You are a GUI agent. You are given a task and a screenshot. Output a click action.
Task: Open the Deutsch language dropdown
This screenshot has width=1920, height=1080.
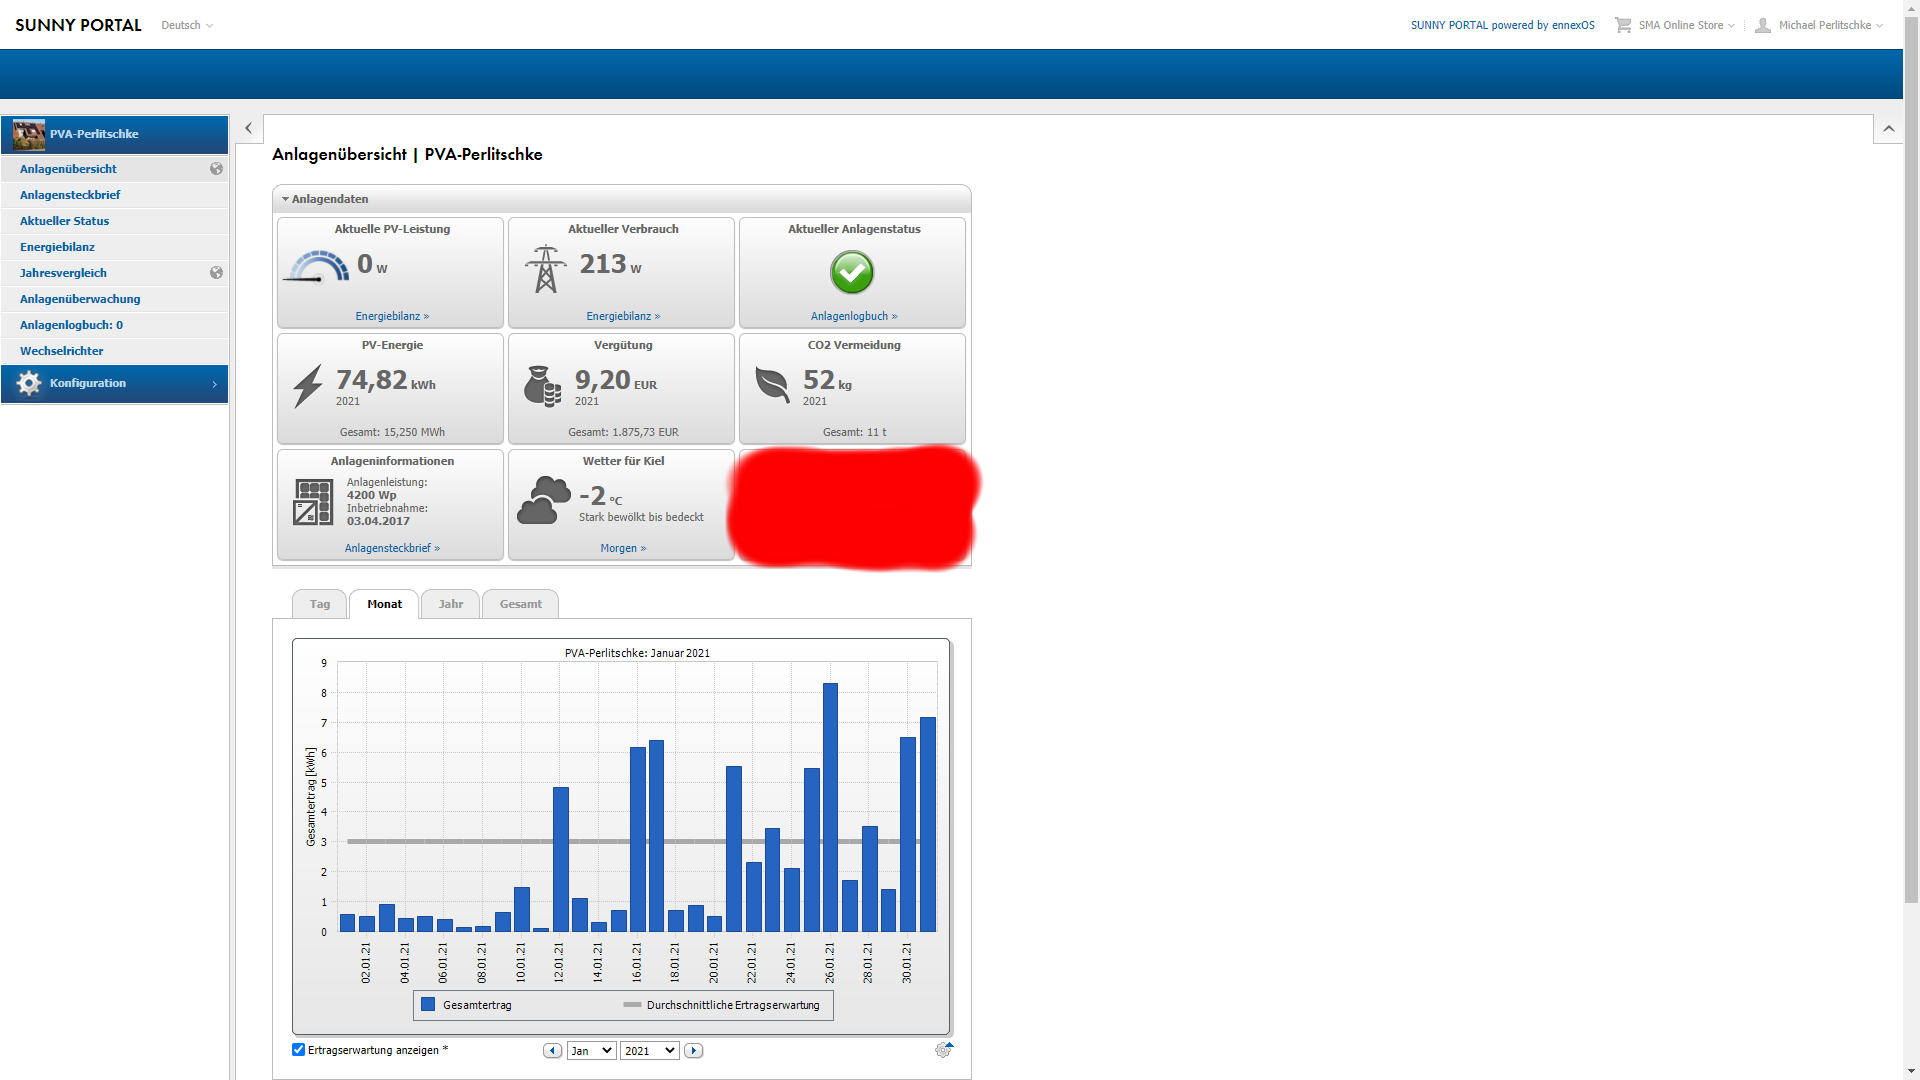187,25
